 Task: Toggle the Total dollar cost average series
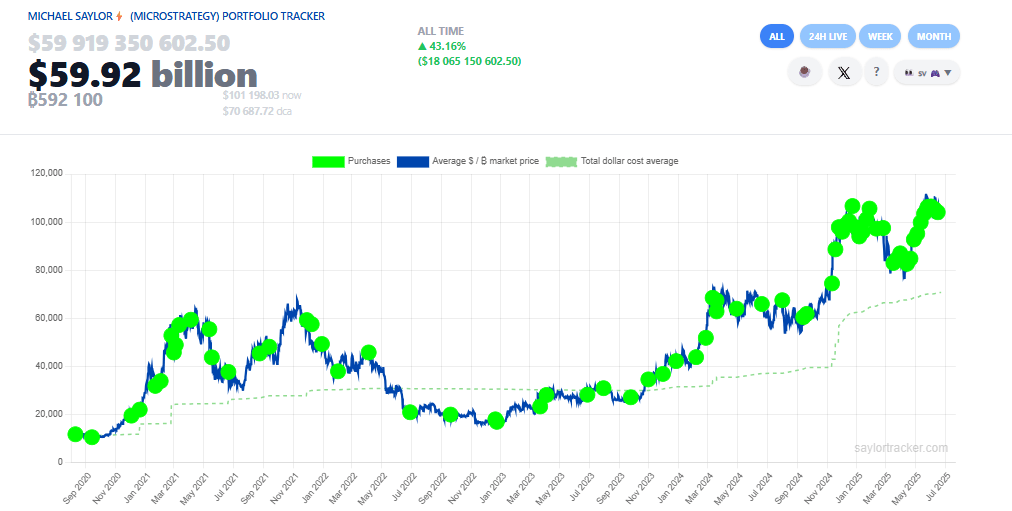[x=612, y=161]
